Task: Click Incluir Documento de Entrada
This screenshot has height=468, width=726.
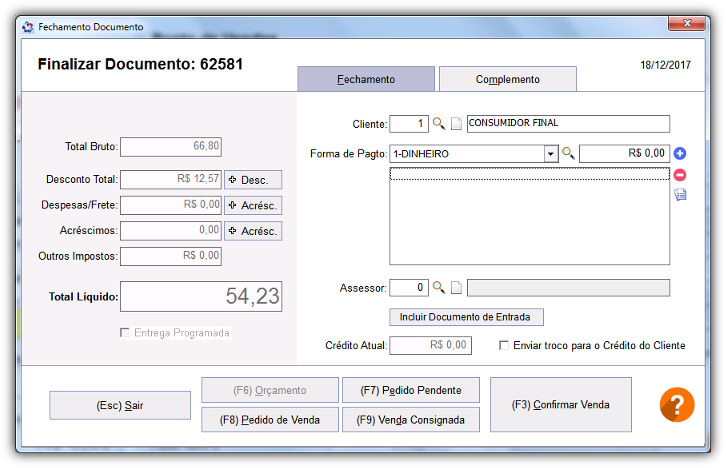Action: coord(466,317)
